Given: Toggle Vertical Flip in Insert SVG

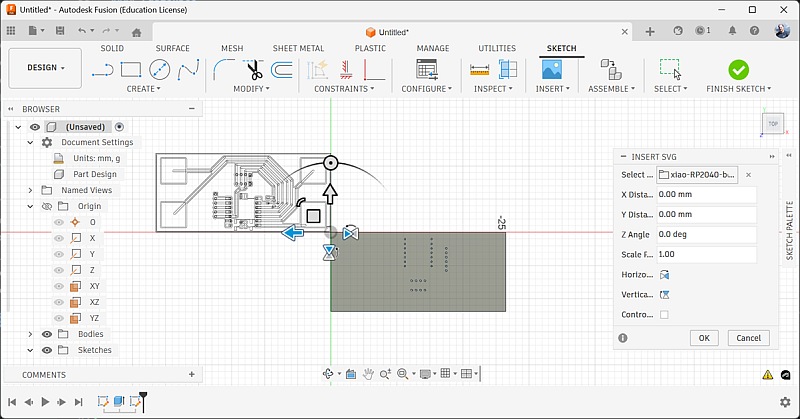Looking at the screenshot, I should [x=664, y=295].
